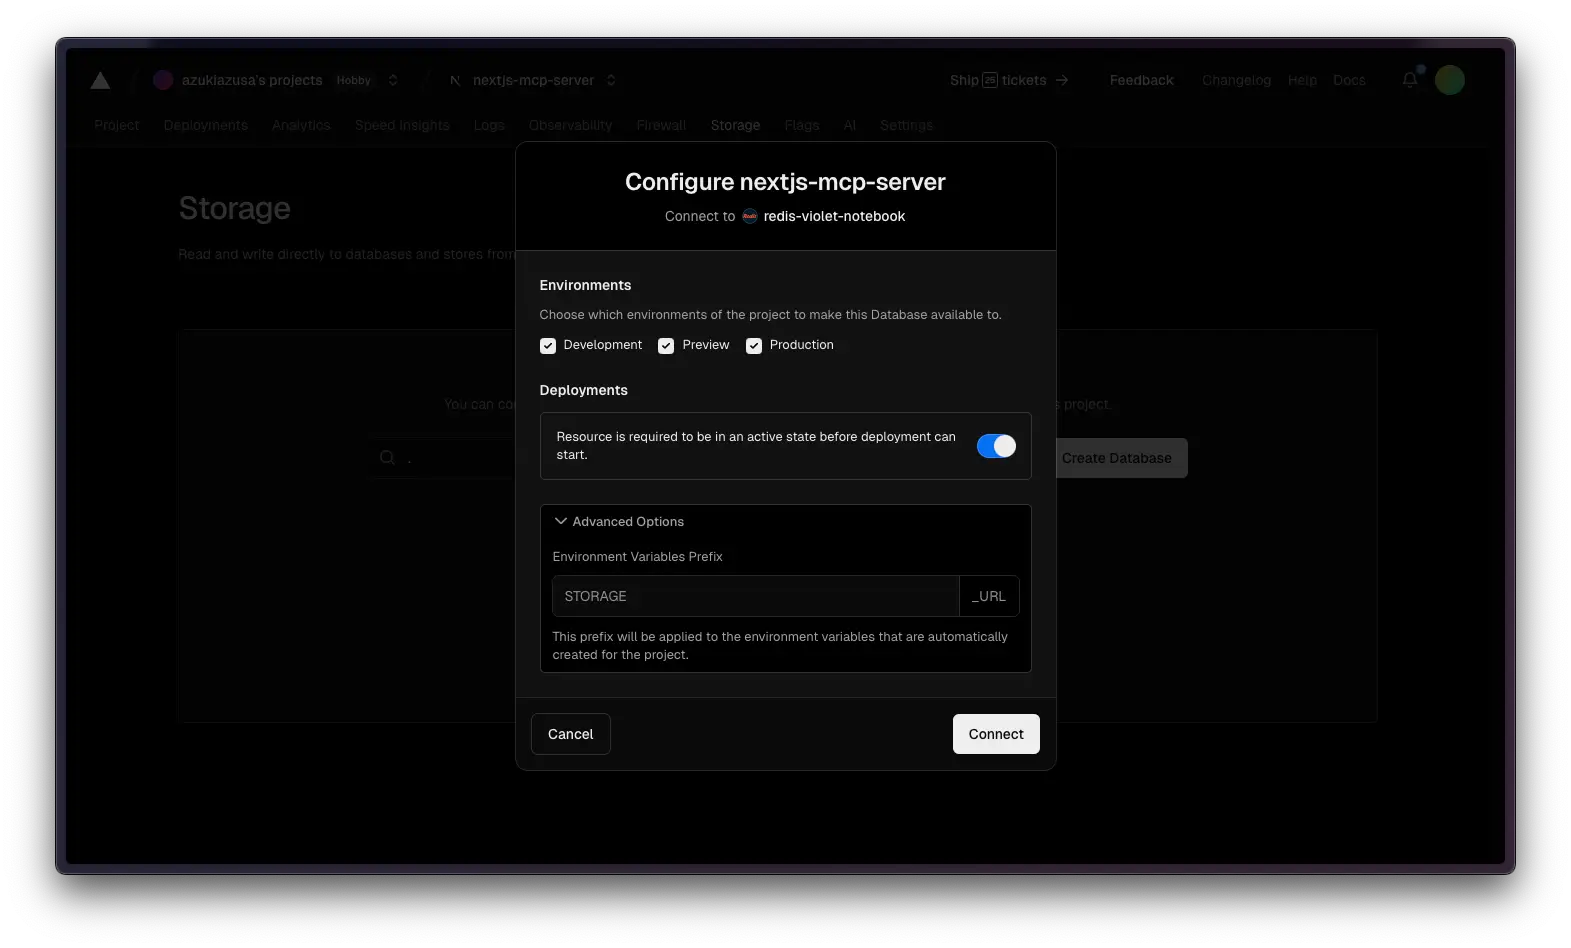Uncheck the Preview environment checkbox

666,346
